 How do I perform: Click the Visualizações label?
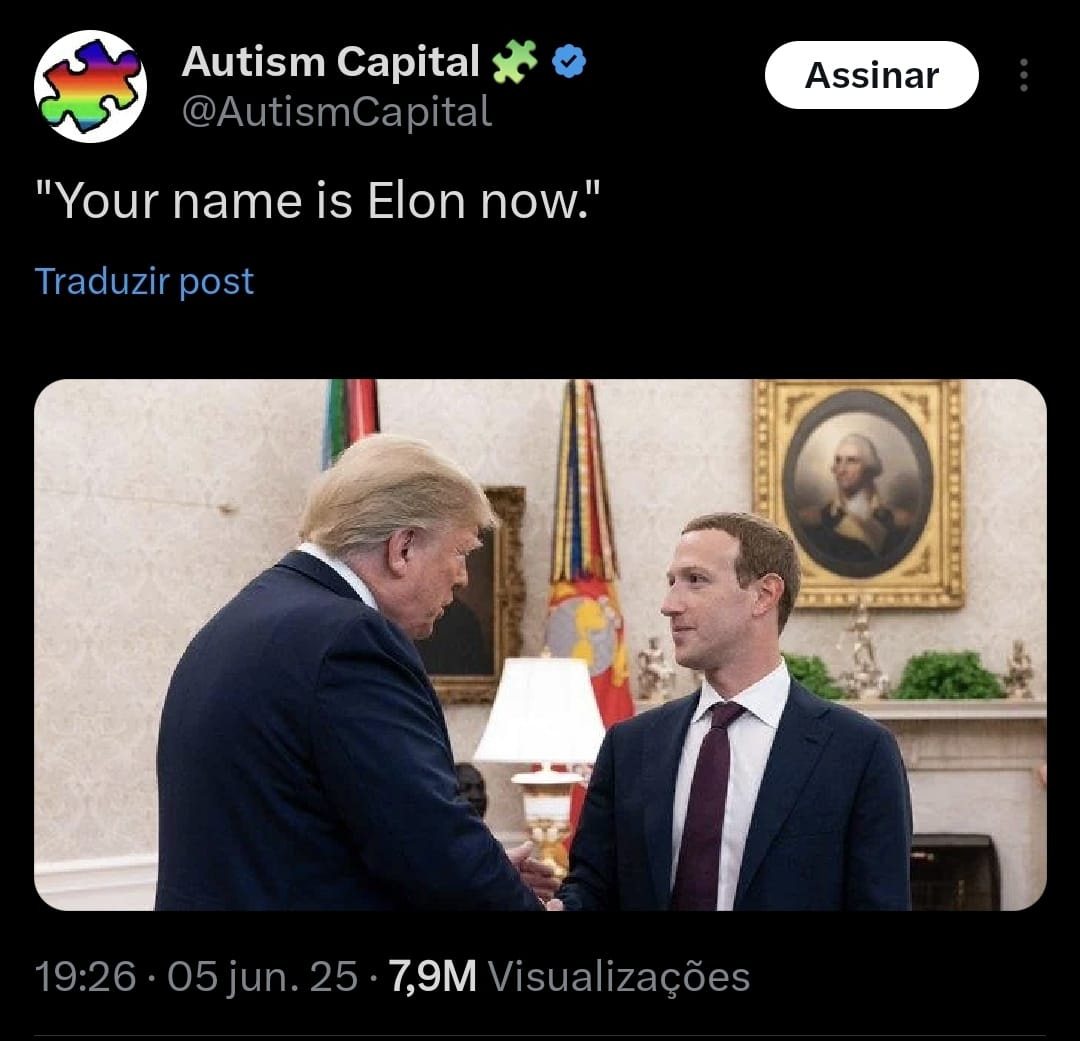pyautogui.click(x=619, y=977)
